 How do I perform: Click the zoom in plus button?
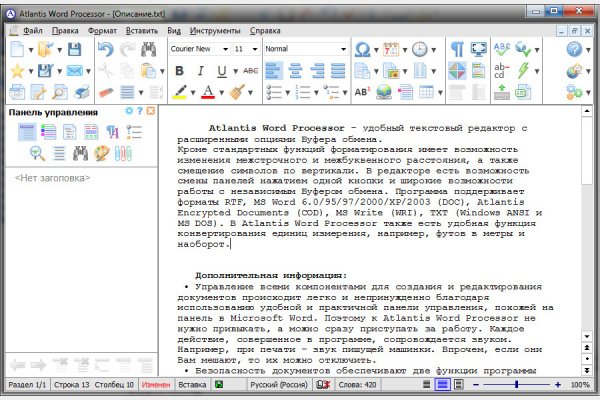point(558,385)
